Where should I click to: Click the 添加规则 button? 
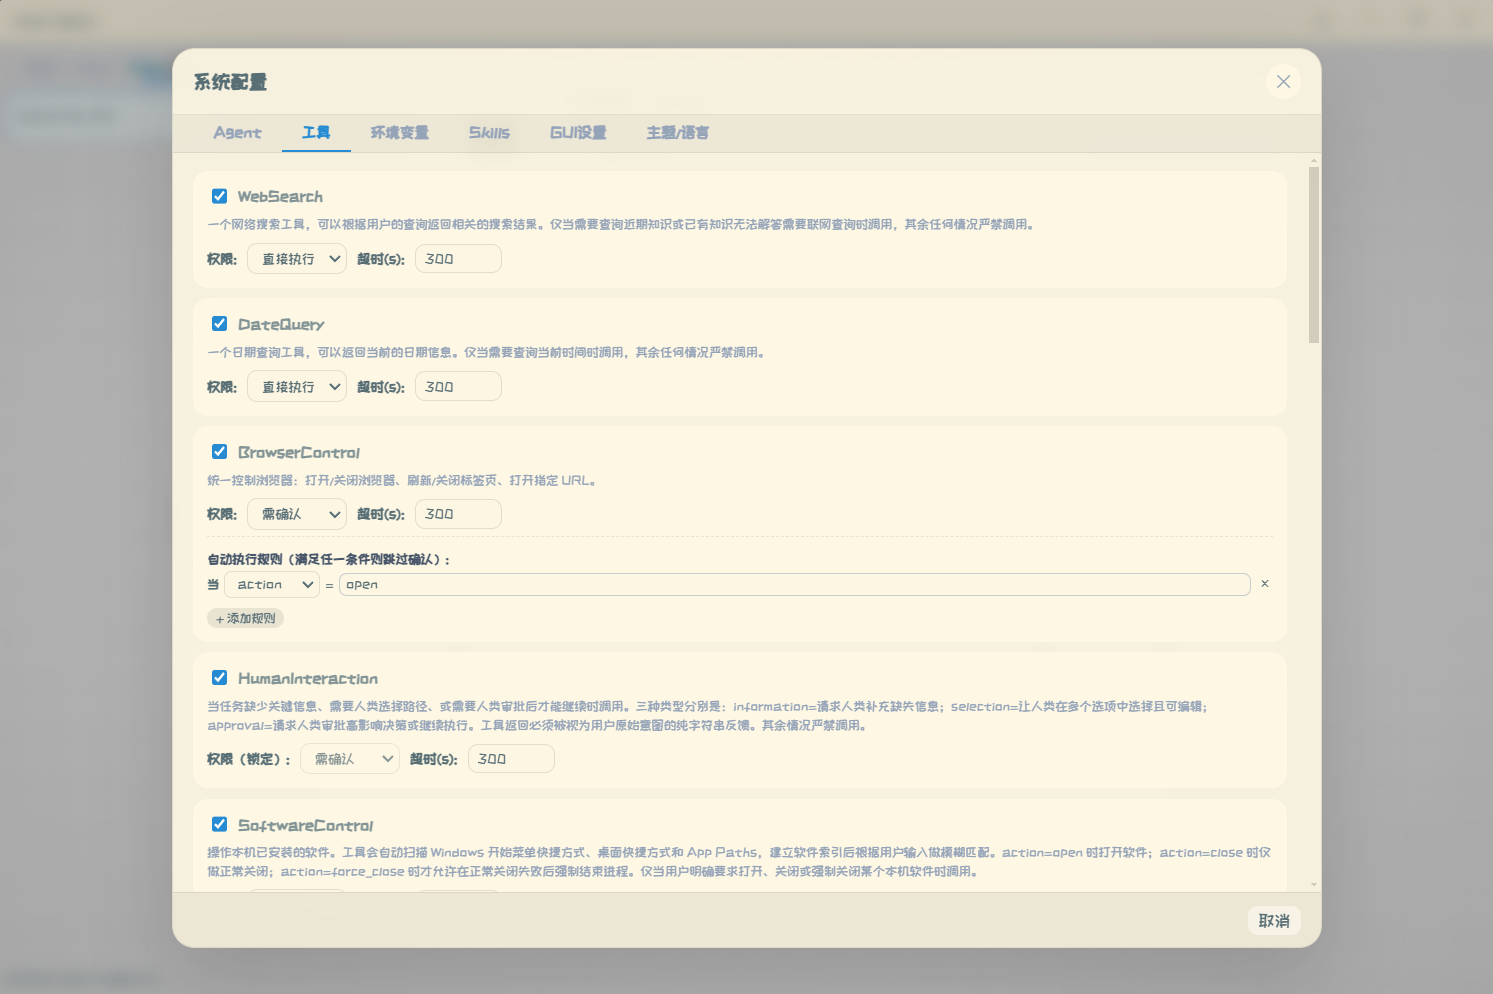pyautogui.click(x=245, y=619)
